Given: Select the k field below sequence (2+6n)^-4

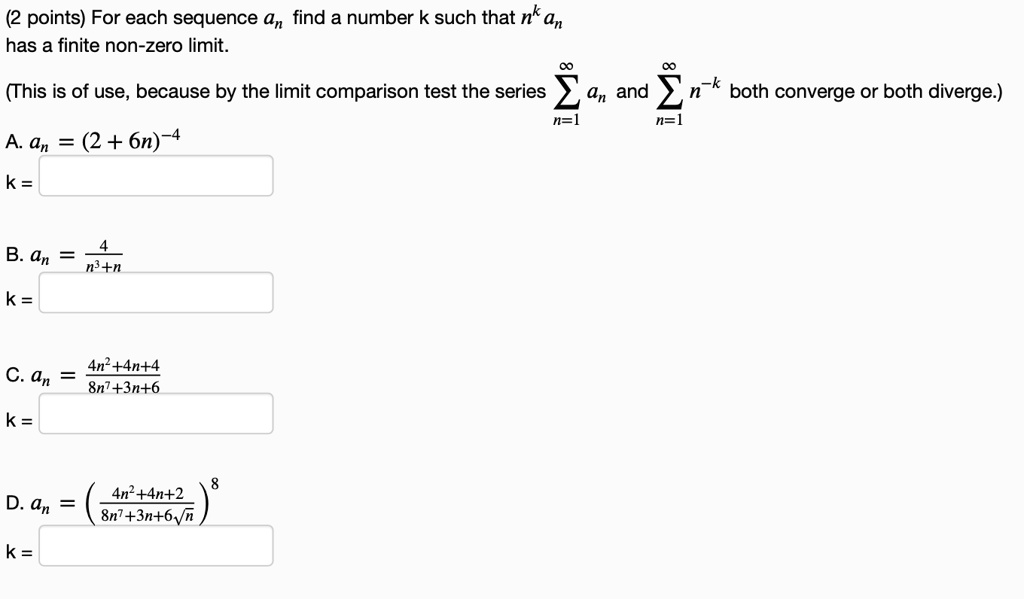Looking at the screenshot, I should coord(156,175).
